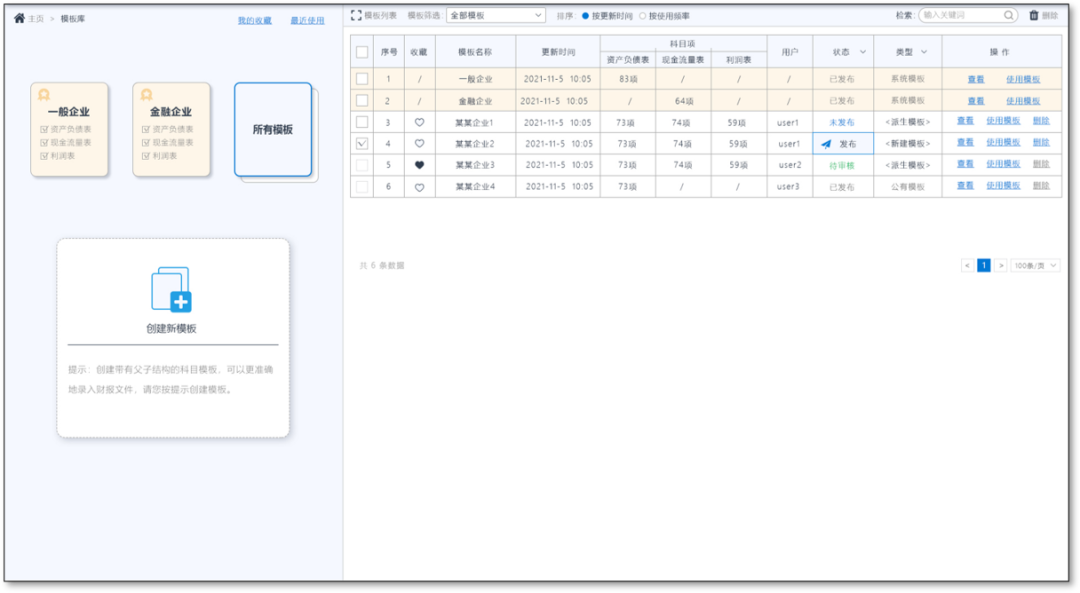Click the home icon in breadcrumb
1080x593 pixels.
click(x=19, y=18)
